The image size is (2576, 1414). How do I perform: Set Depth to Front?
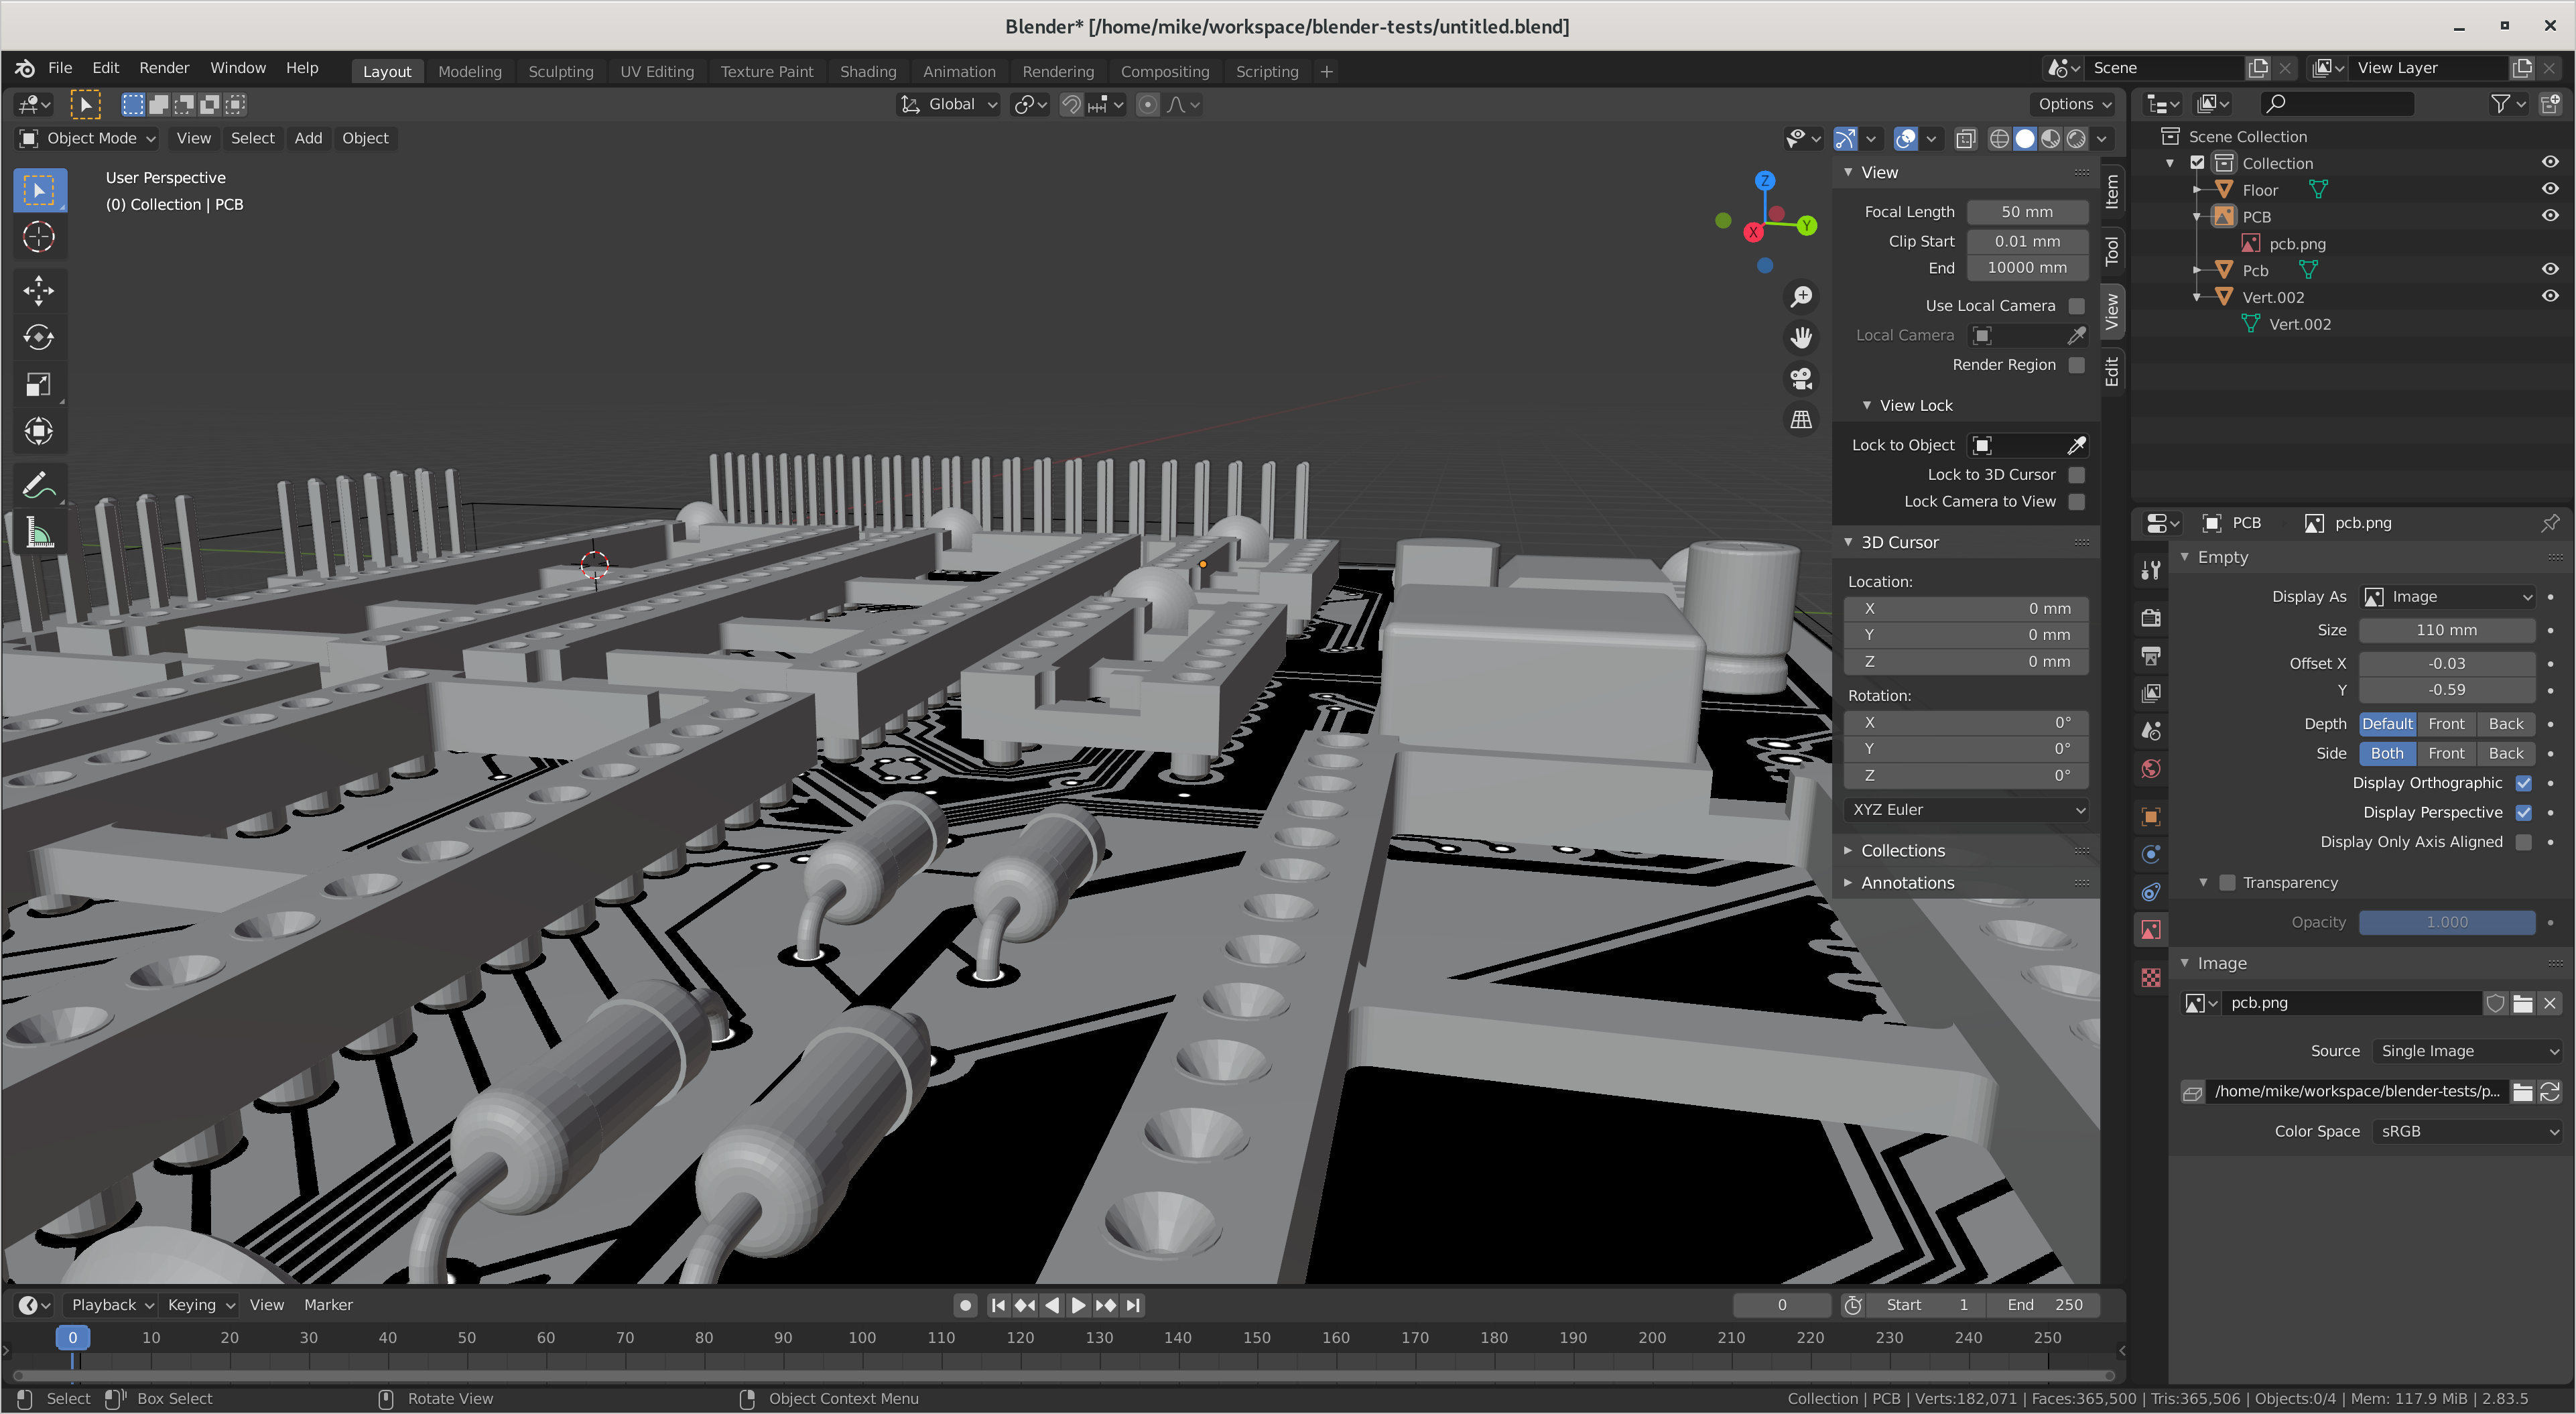(2446, 724)
